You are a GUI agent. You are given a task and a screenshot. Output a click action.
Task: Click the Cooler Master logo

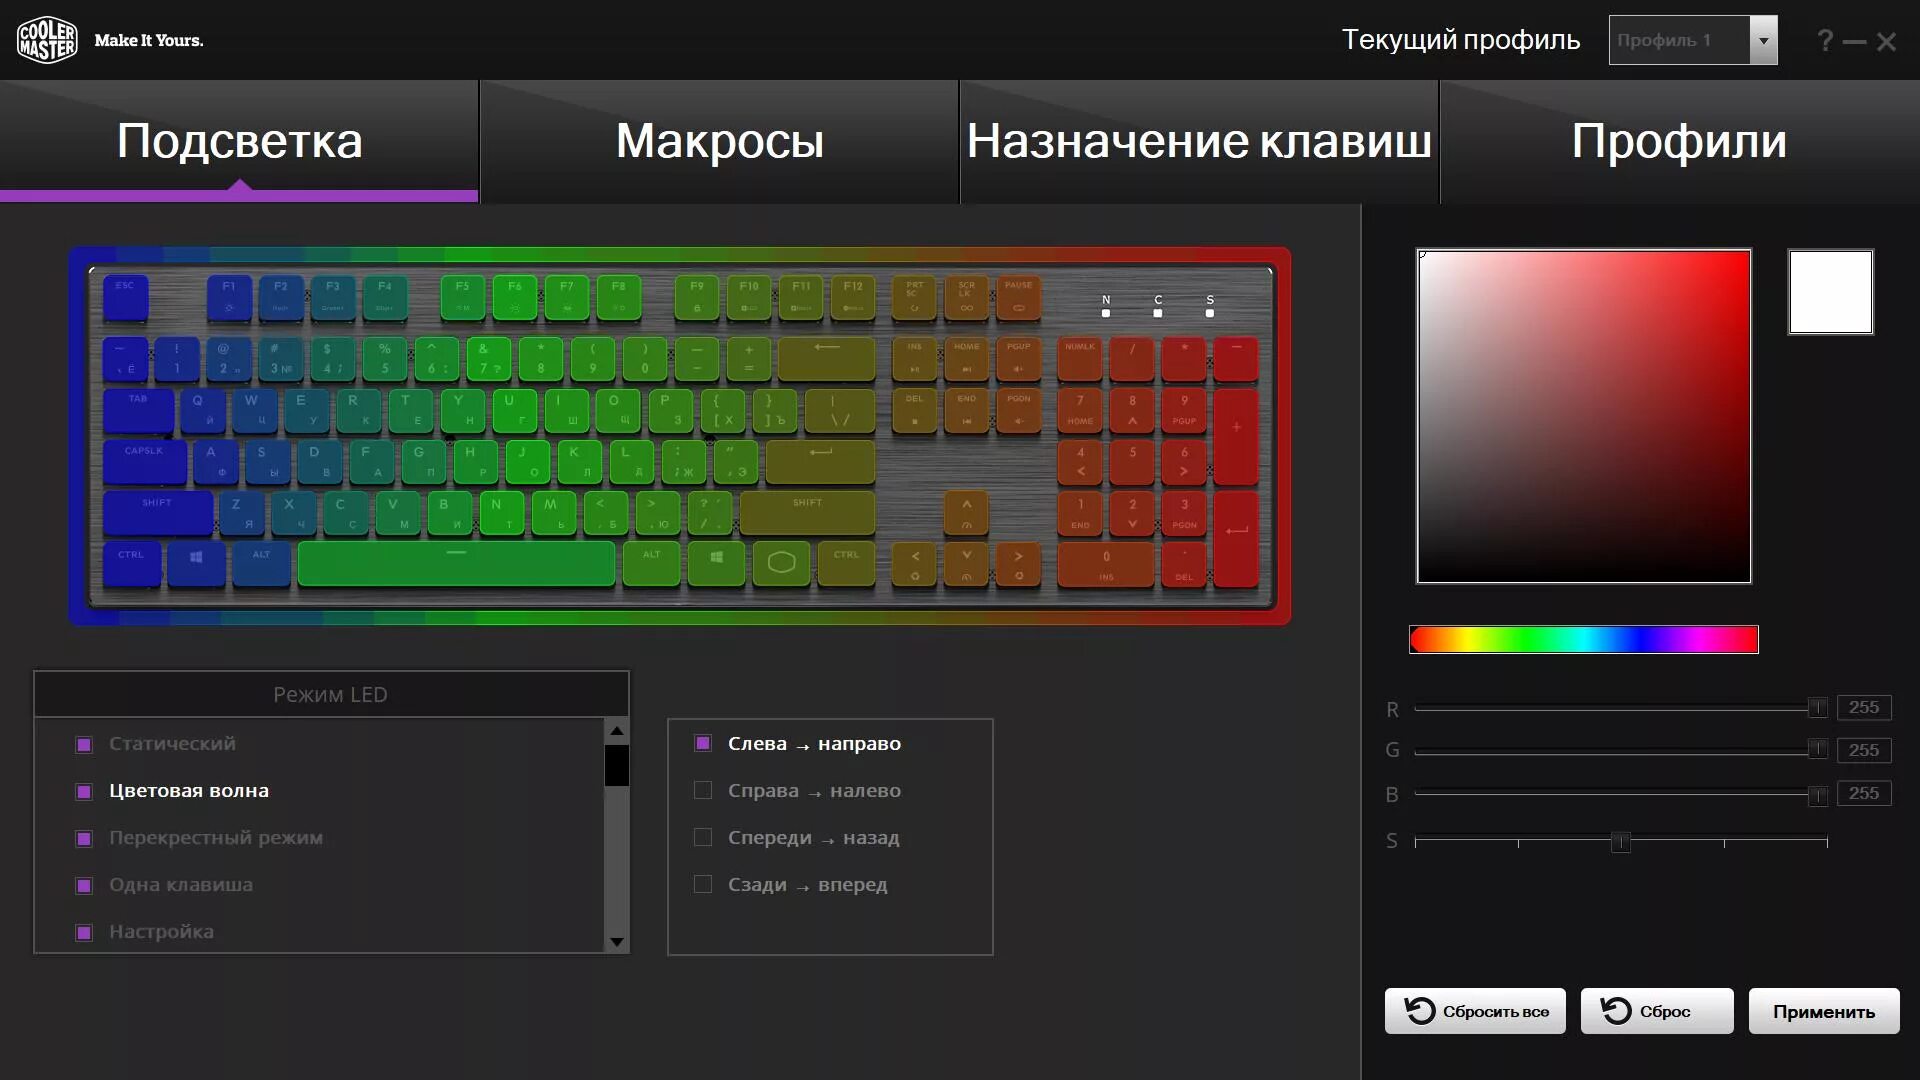[47, 40]
